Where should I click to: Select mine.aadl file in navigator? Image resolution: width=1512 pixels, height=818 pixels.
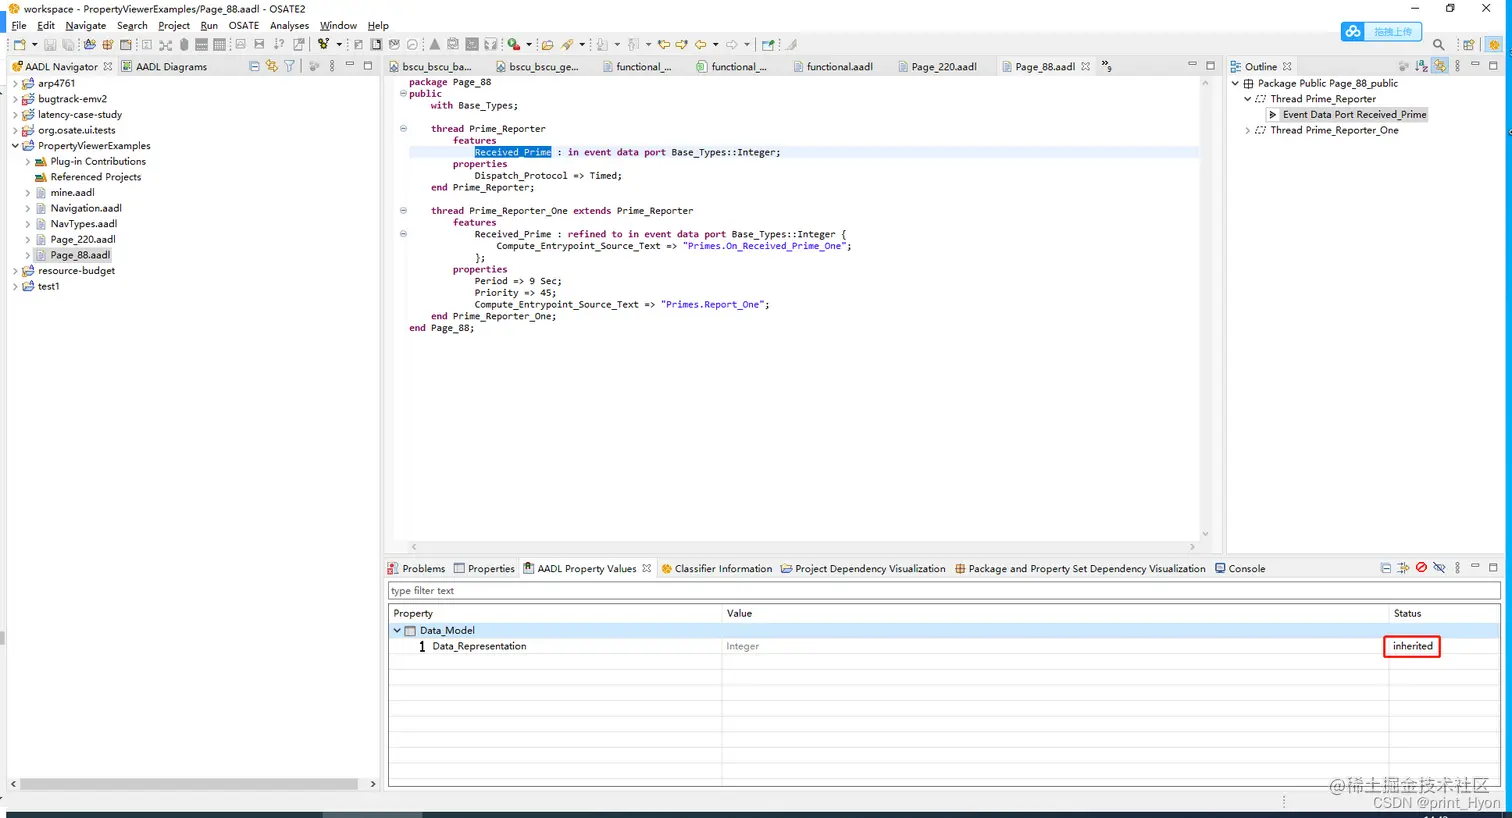point(72,193)
